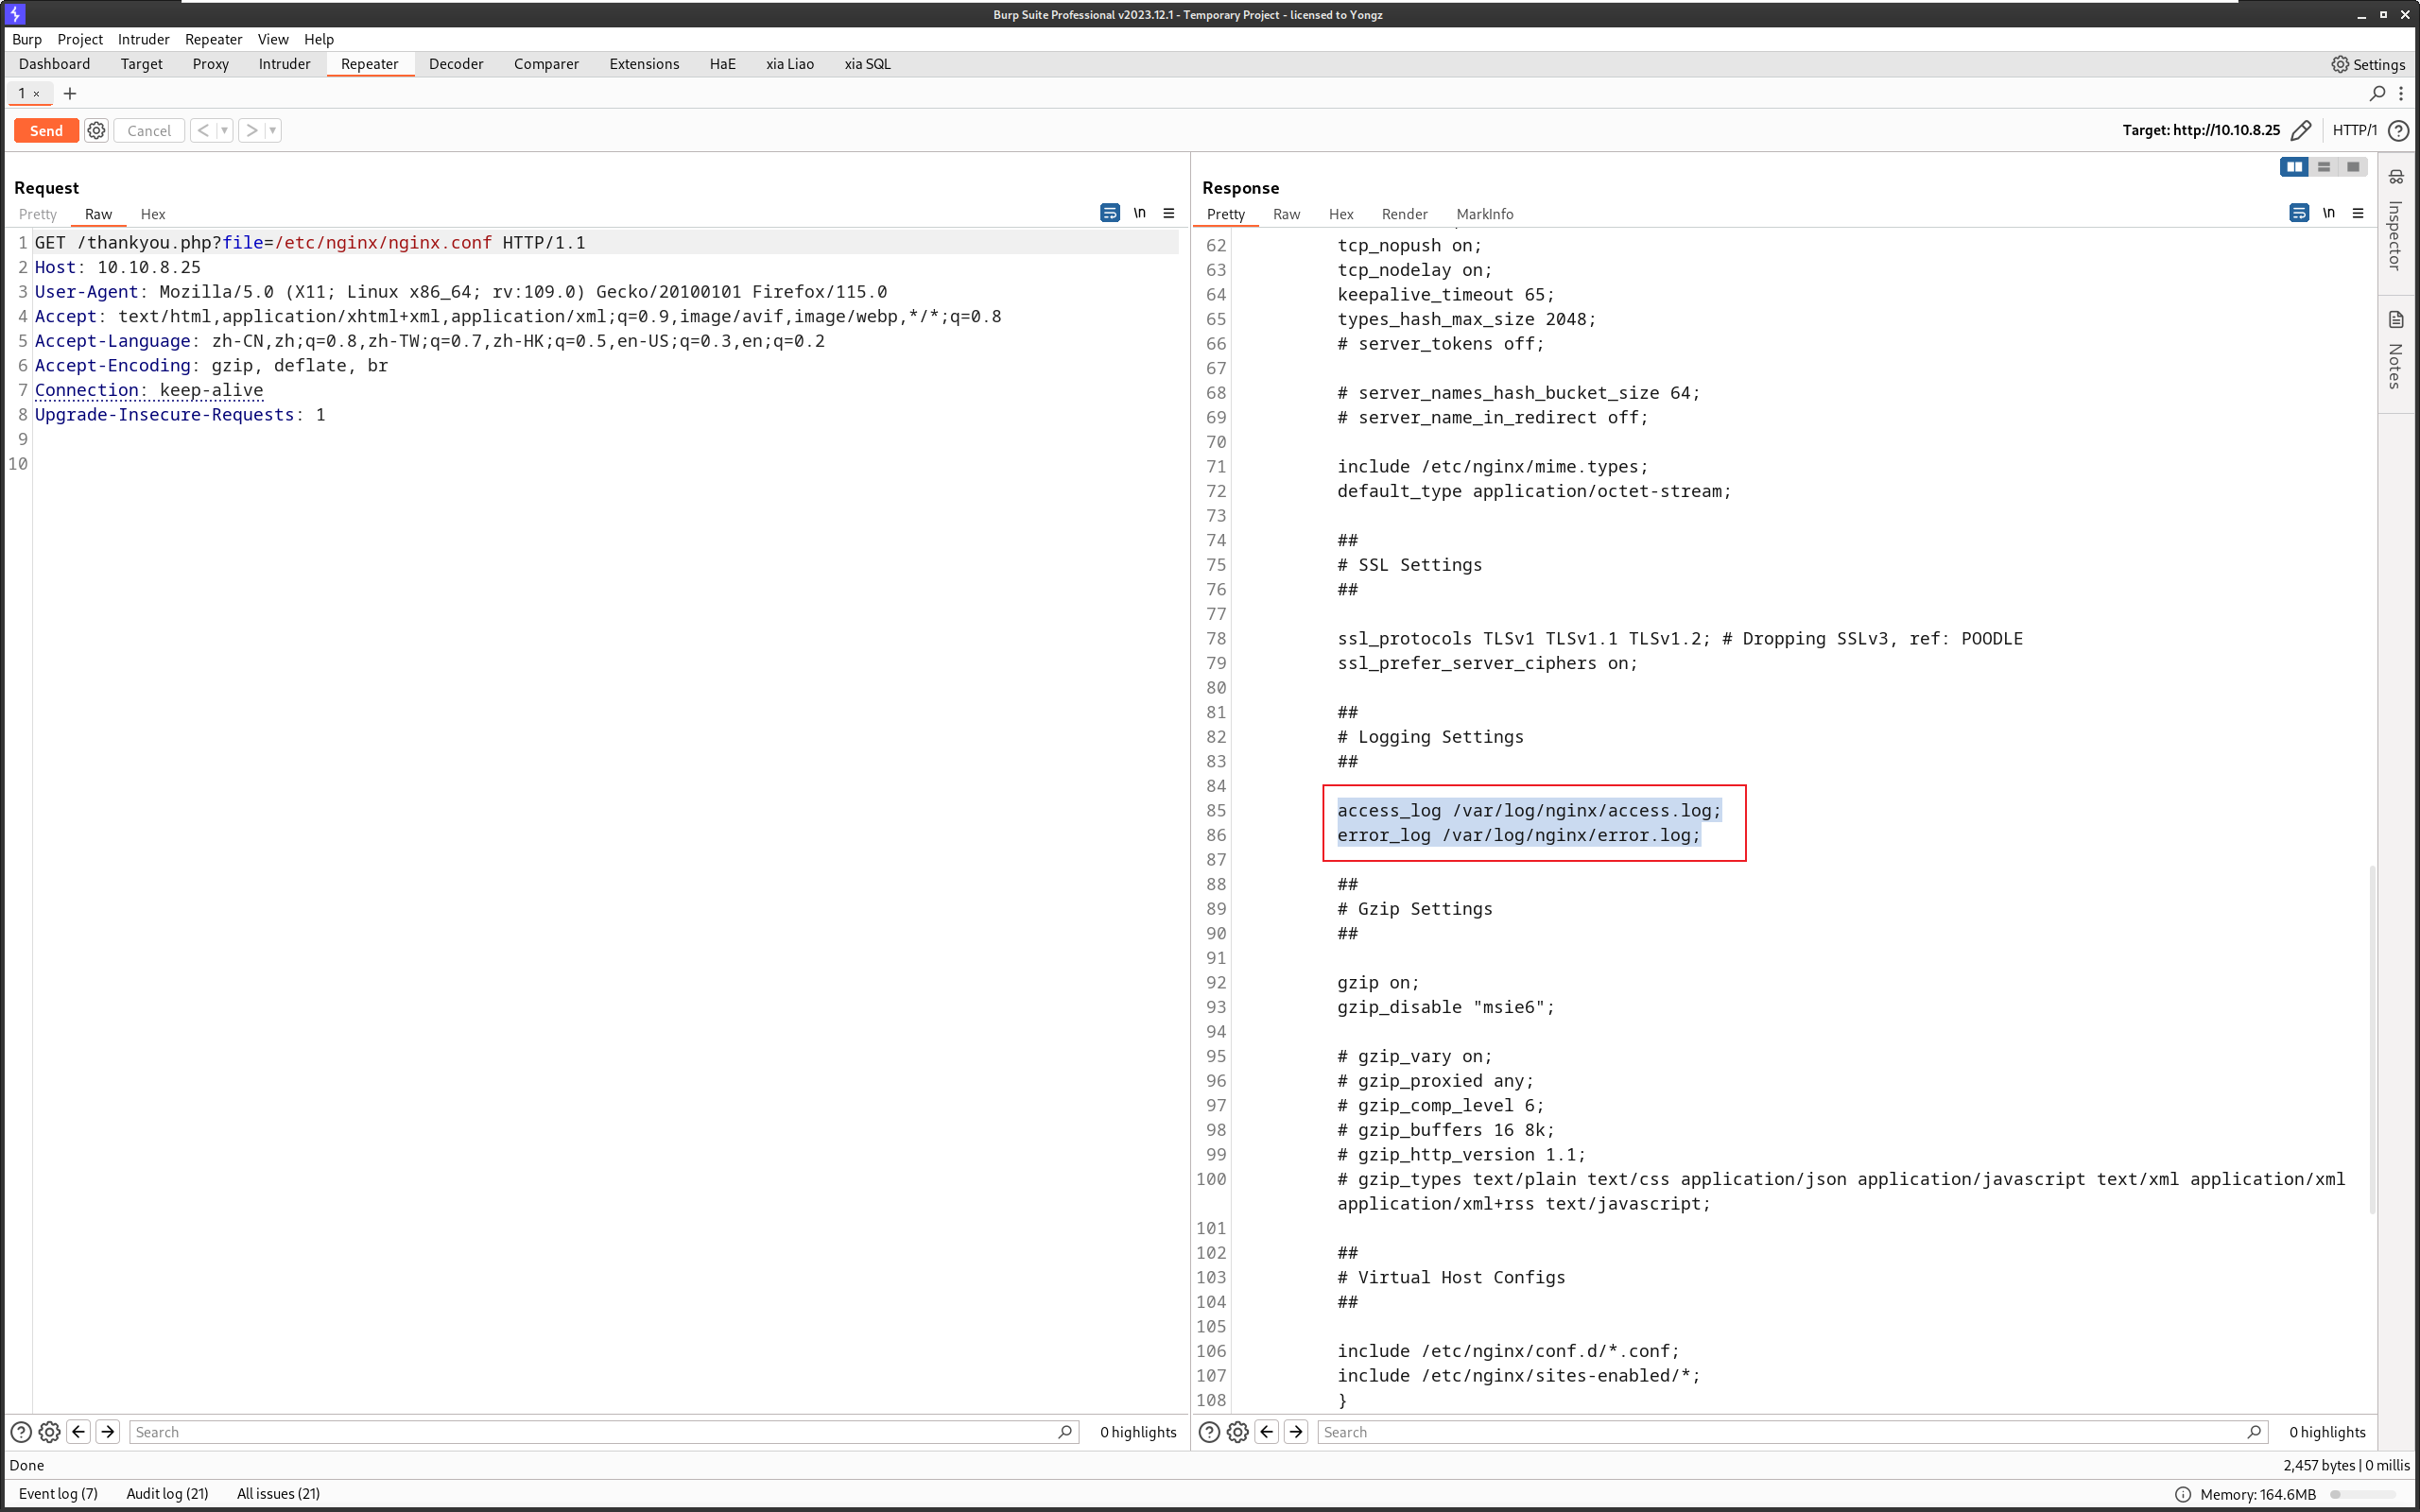
Task: Open Repeater help question mark icon
Action: click(2398, 131)
